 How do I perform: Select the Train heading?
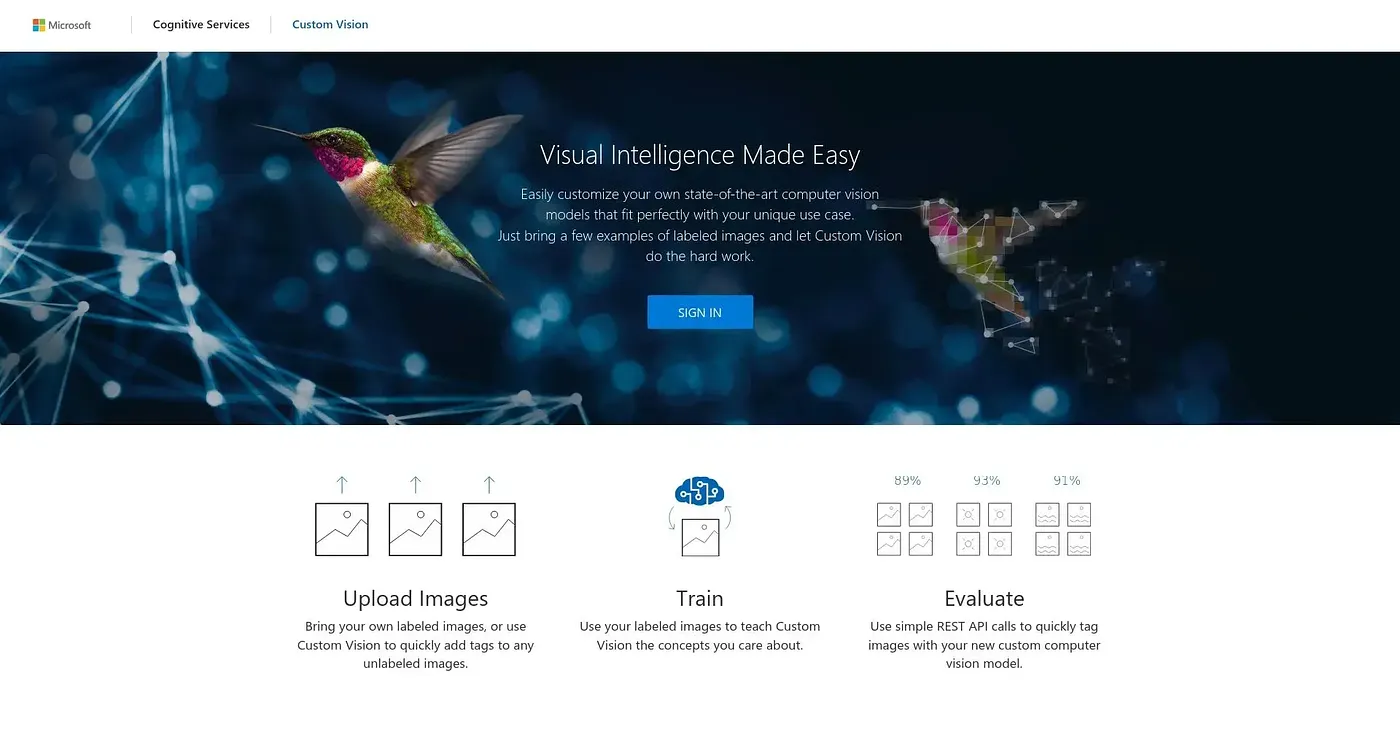point(700,598)
